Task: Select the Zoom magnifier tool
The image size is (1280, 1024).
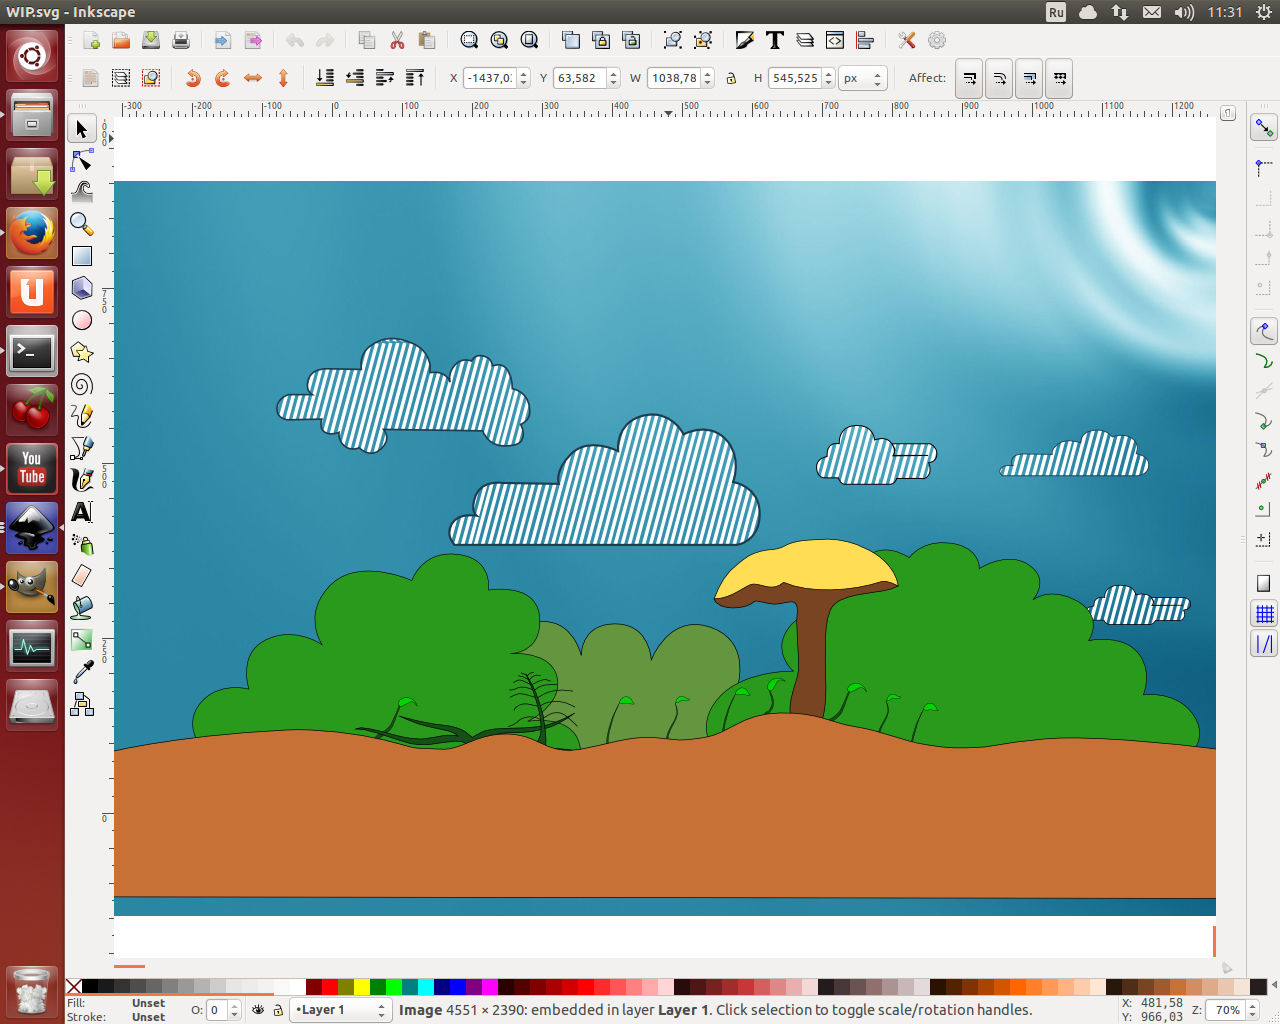Action: click(x=82, y=224)
